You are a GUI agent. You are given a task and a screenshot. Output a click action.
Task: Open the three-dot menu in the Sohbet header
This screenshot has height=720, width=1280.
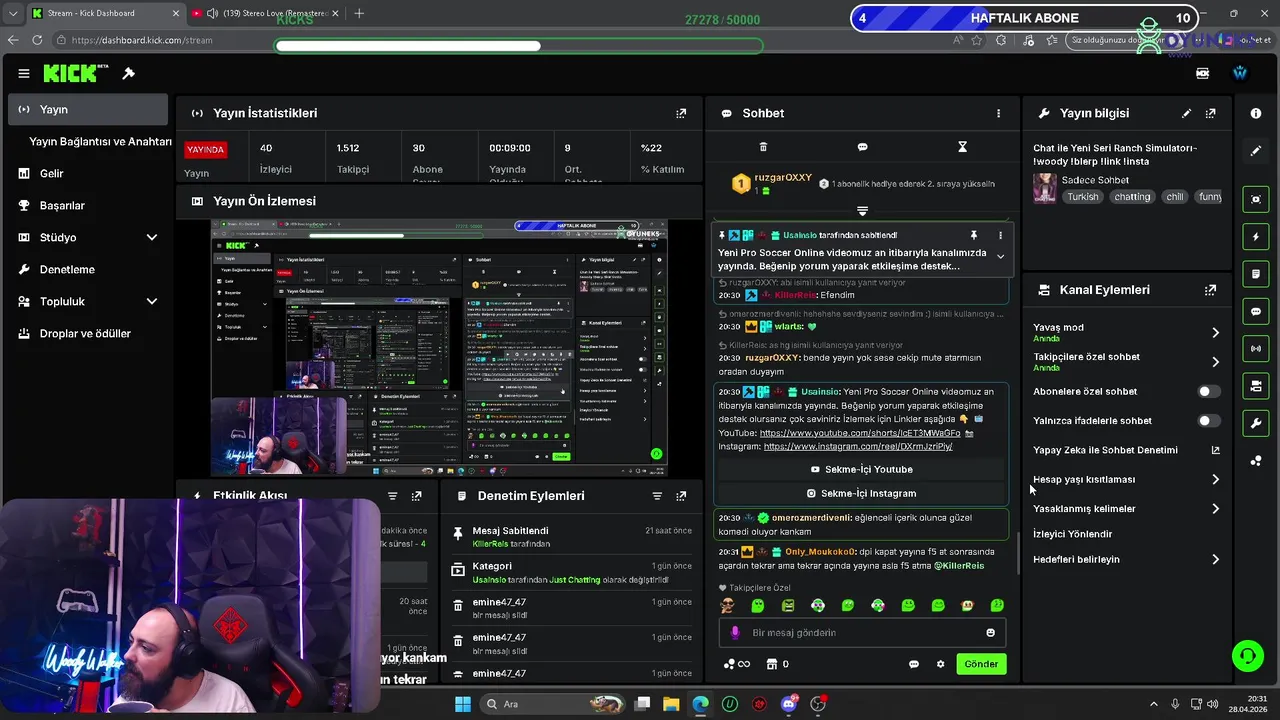pos(998,113)
